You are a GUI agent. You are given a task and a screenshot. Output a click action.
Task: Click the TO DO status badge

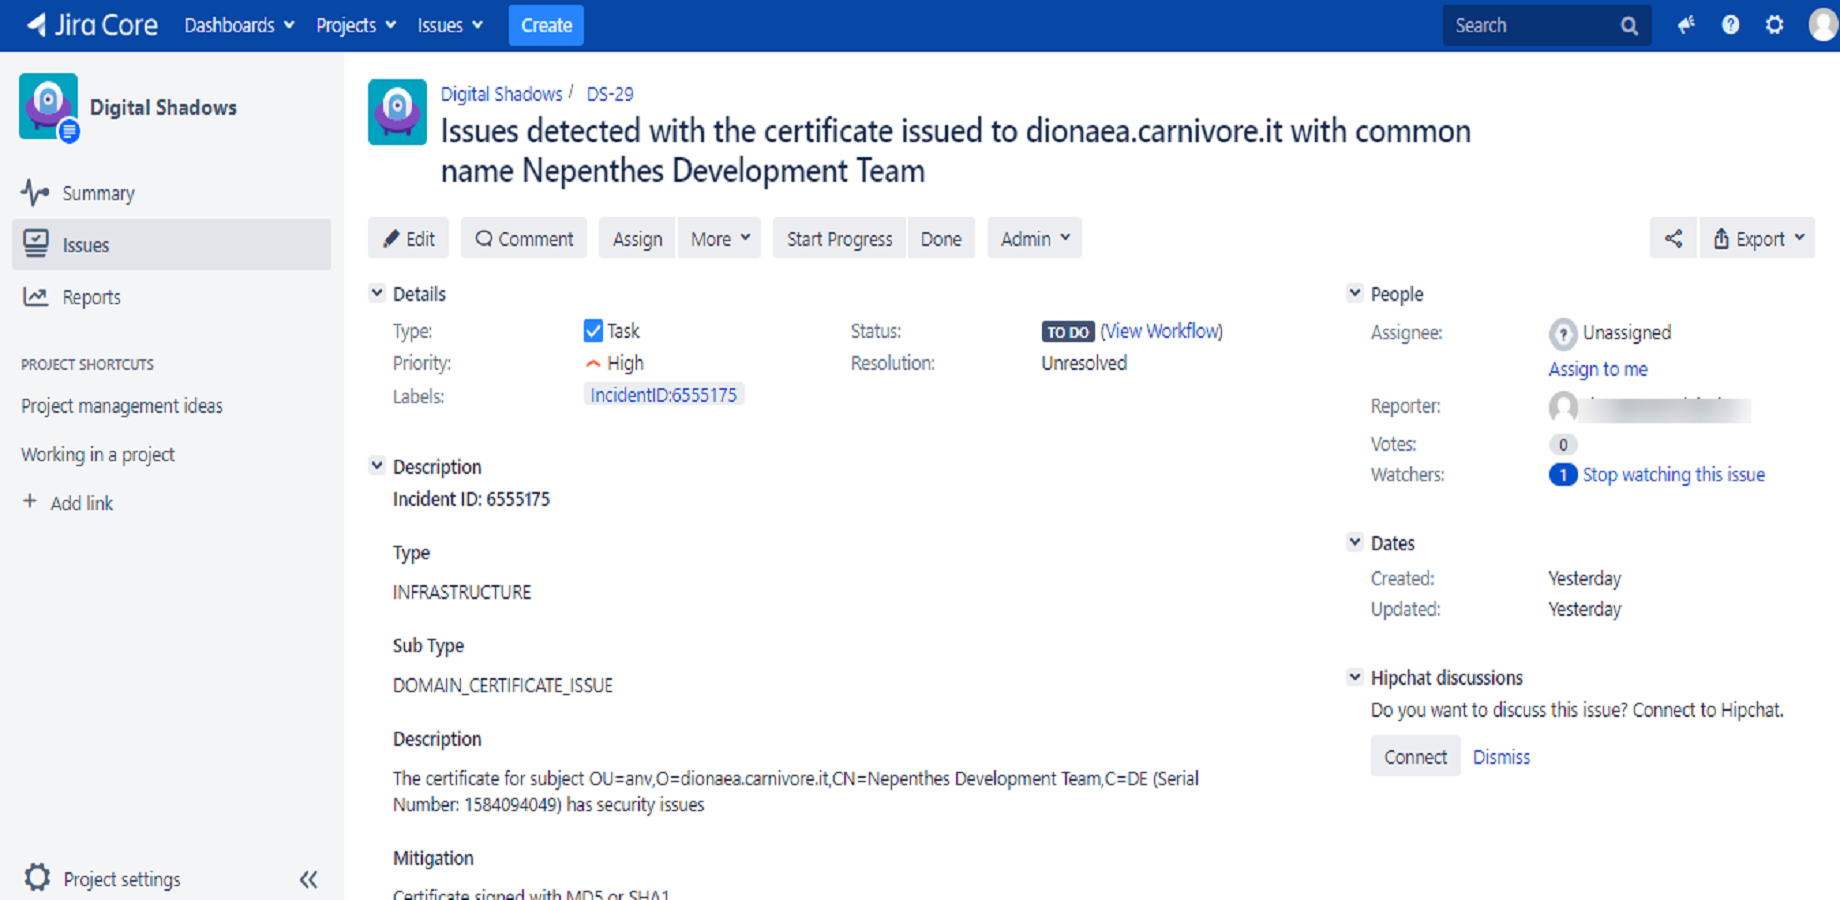(x=1068, y=332)
